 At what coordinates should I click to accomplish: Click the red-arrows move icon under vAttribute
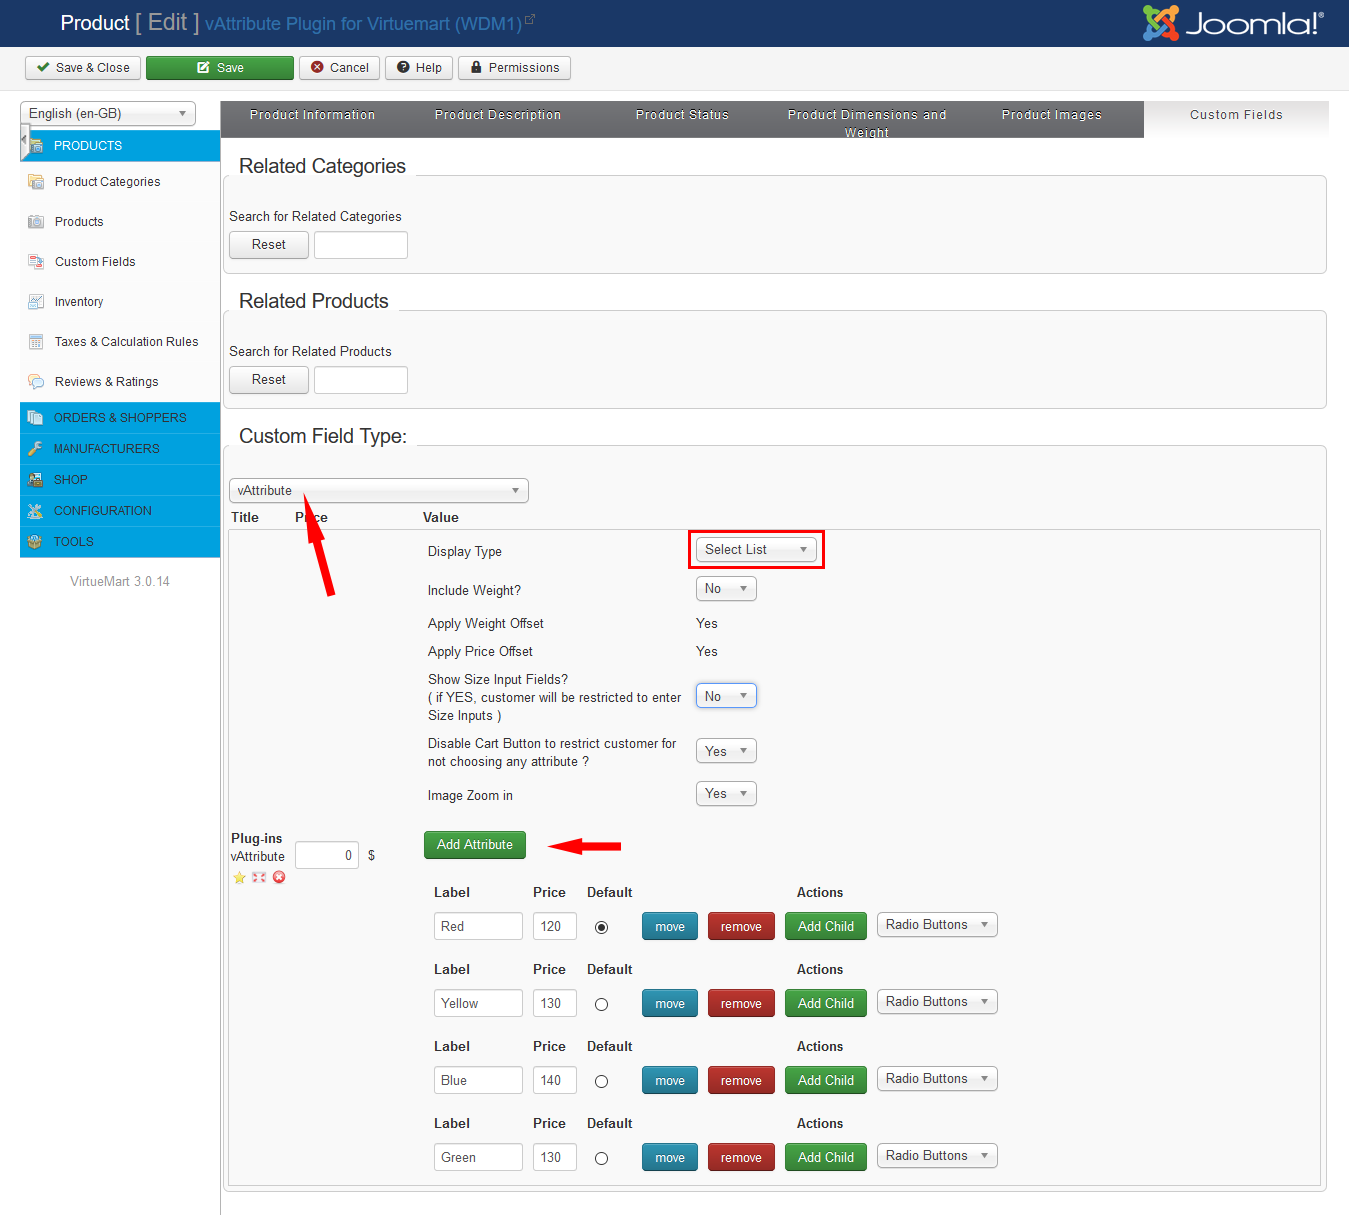259,878
